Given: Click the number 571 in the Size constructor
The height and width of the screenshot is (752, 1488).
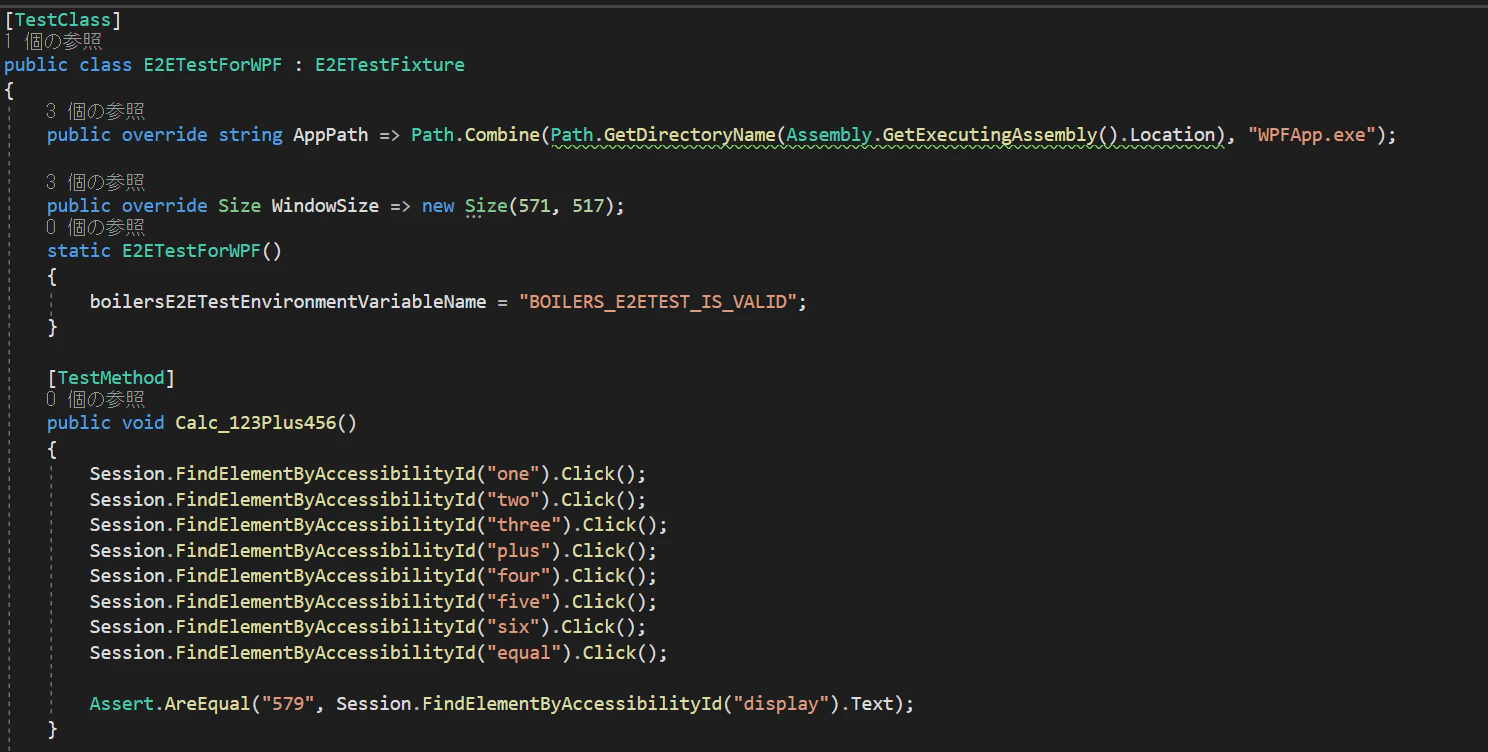Looking at the screenshot, I should point(535,206).
